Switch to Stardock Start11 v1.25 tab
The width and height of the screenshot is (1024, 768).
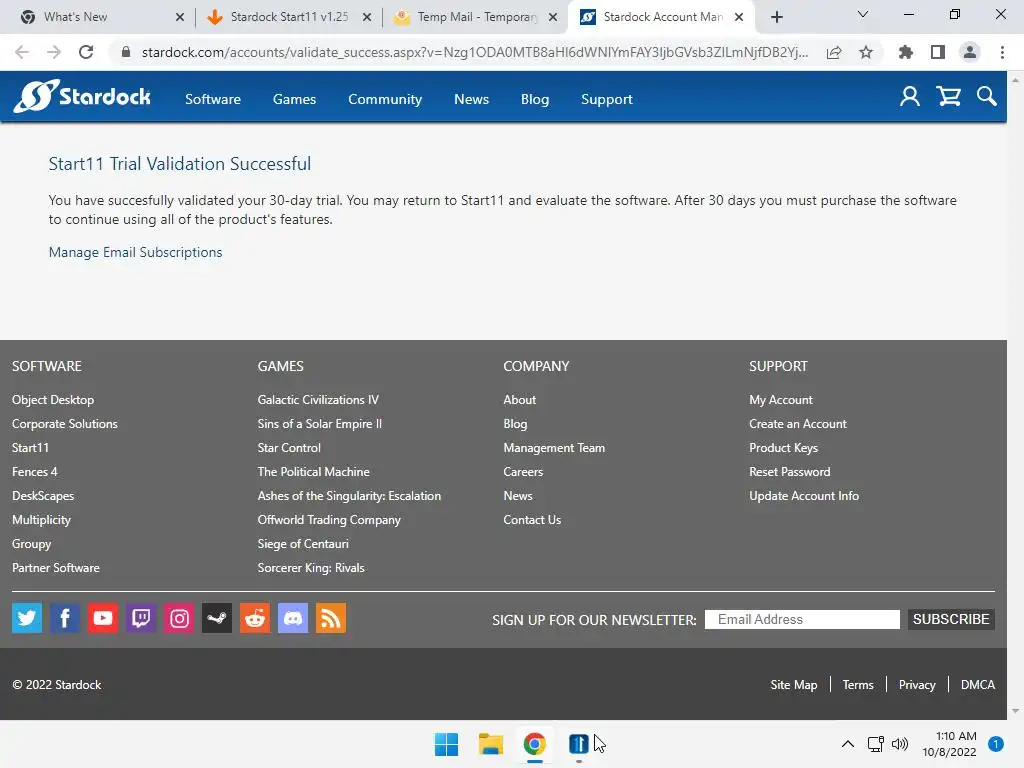289,17
